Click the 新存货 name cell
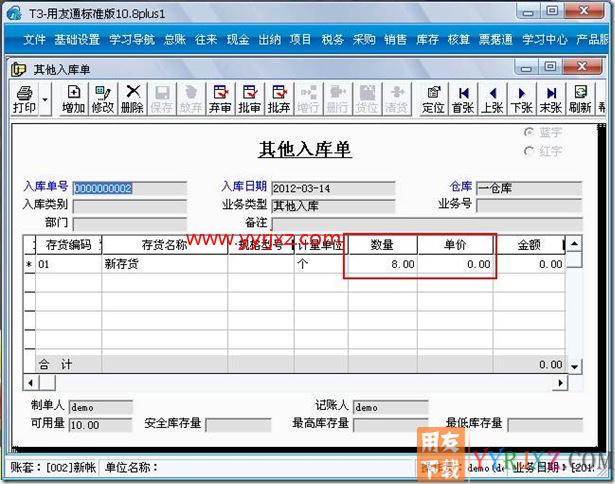Screen dimensions: 615x484 pos(165,264)
